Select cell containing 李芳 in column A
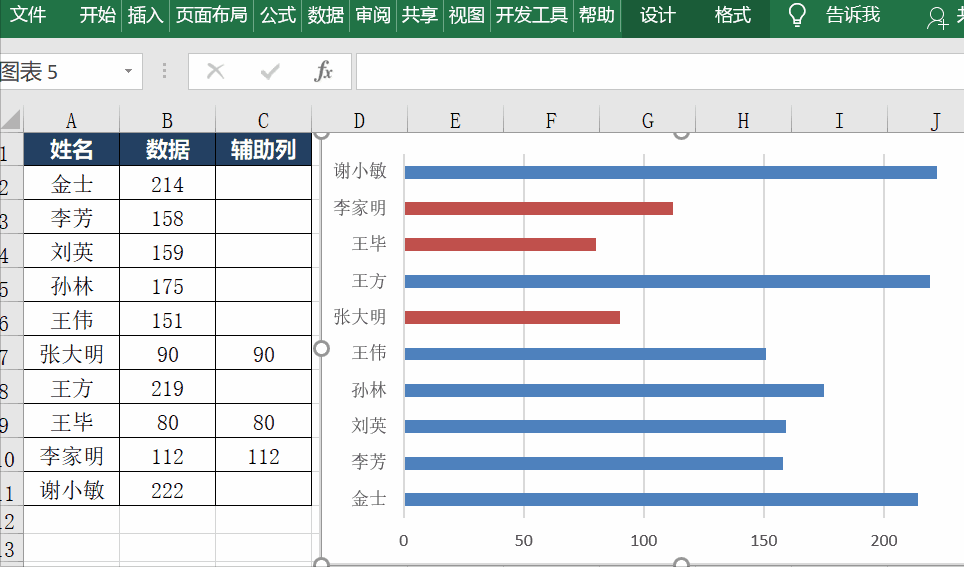Image resolution: width=964 pixels, height=567 pixels. coord(71,217)
